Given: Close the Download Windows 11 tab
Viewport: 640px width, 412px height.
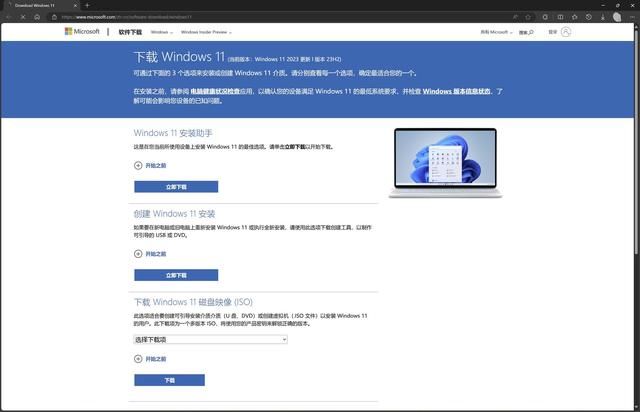Looking at the screenshot, I should [75, 5].
